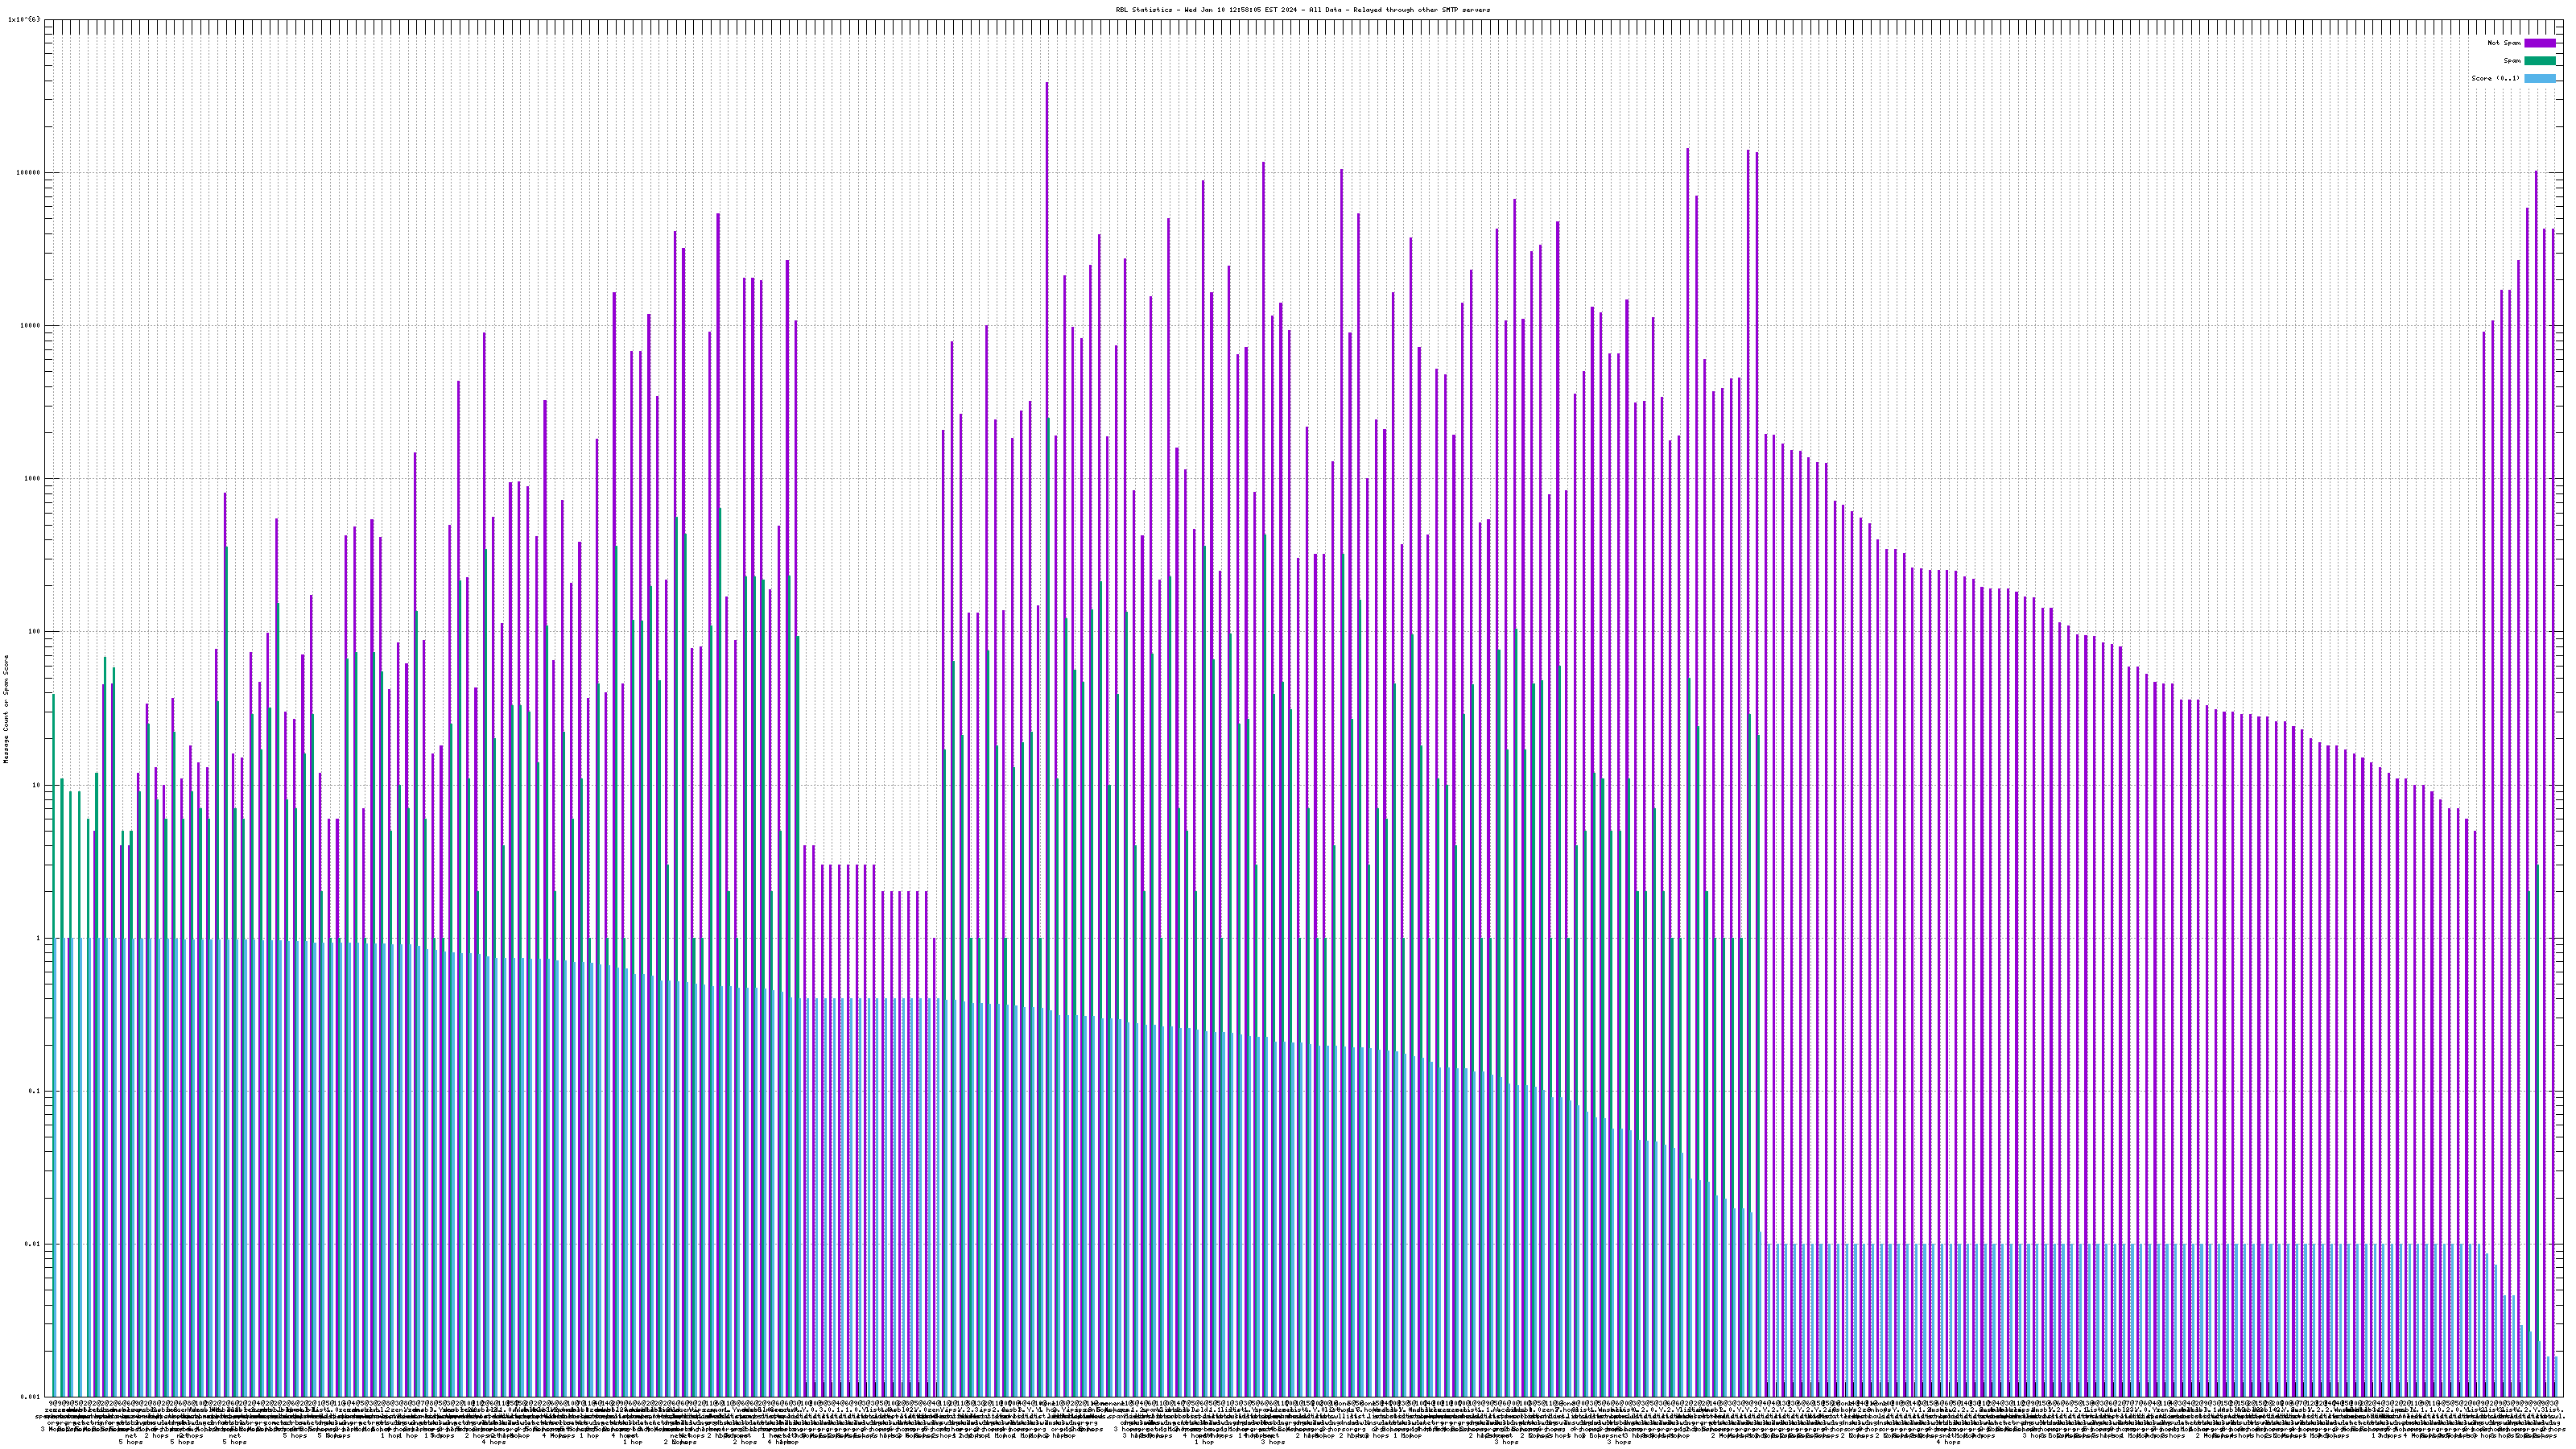This screenshot has width=2576, height=1449.
Task: Click the "Message Count or Spam Score" axis label
Action: click(x=6, y=708)
